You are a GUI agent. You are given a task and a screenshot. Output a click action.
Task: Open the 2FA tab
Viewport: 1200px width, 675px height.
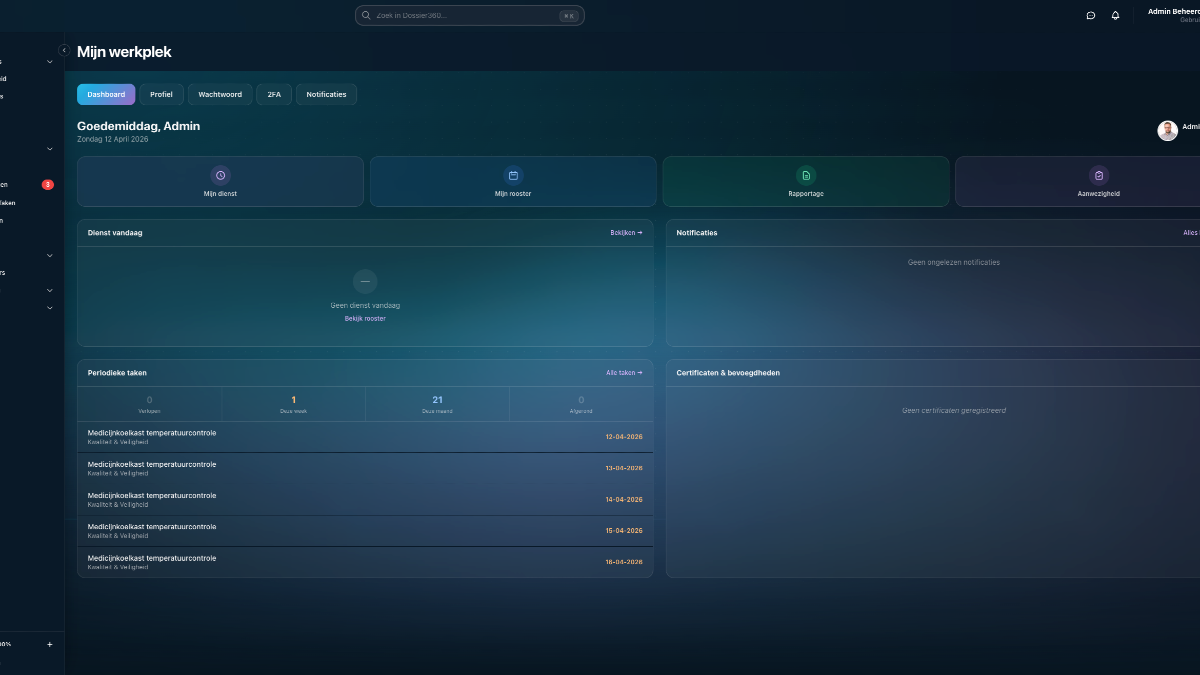click(x=274, y=95)
